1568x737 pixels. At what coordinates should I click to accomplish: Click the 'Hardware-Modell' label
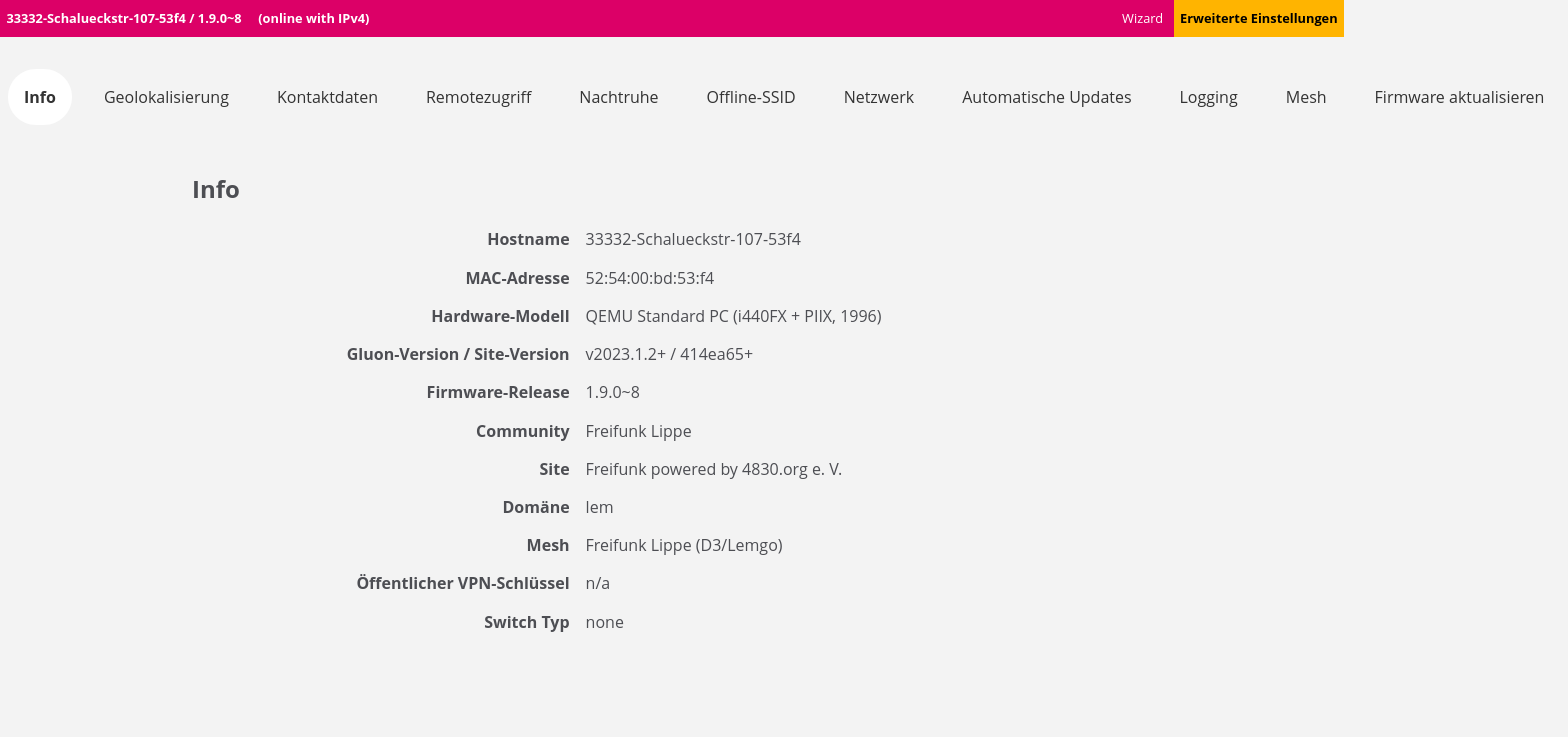click(500, 316)
